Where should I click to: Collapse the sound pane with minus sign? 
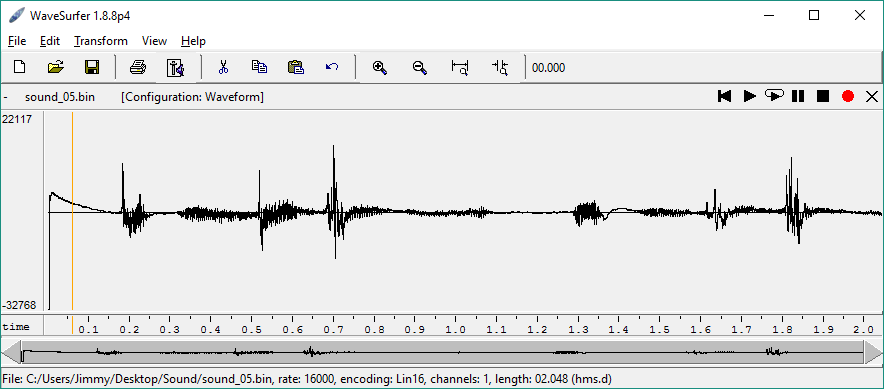click(5, 97)
